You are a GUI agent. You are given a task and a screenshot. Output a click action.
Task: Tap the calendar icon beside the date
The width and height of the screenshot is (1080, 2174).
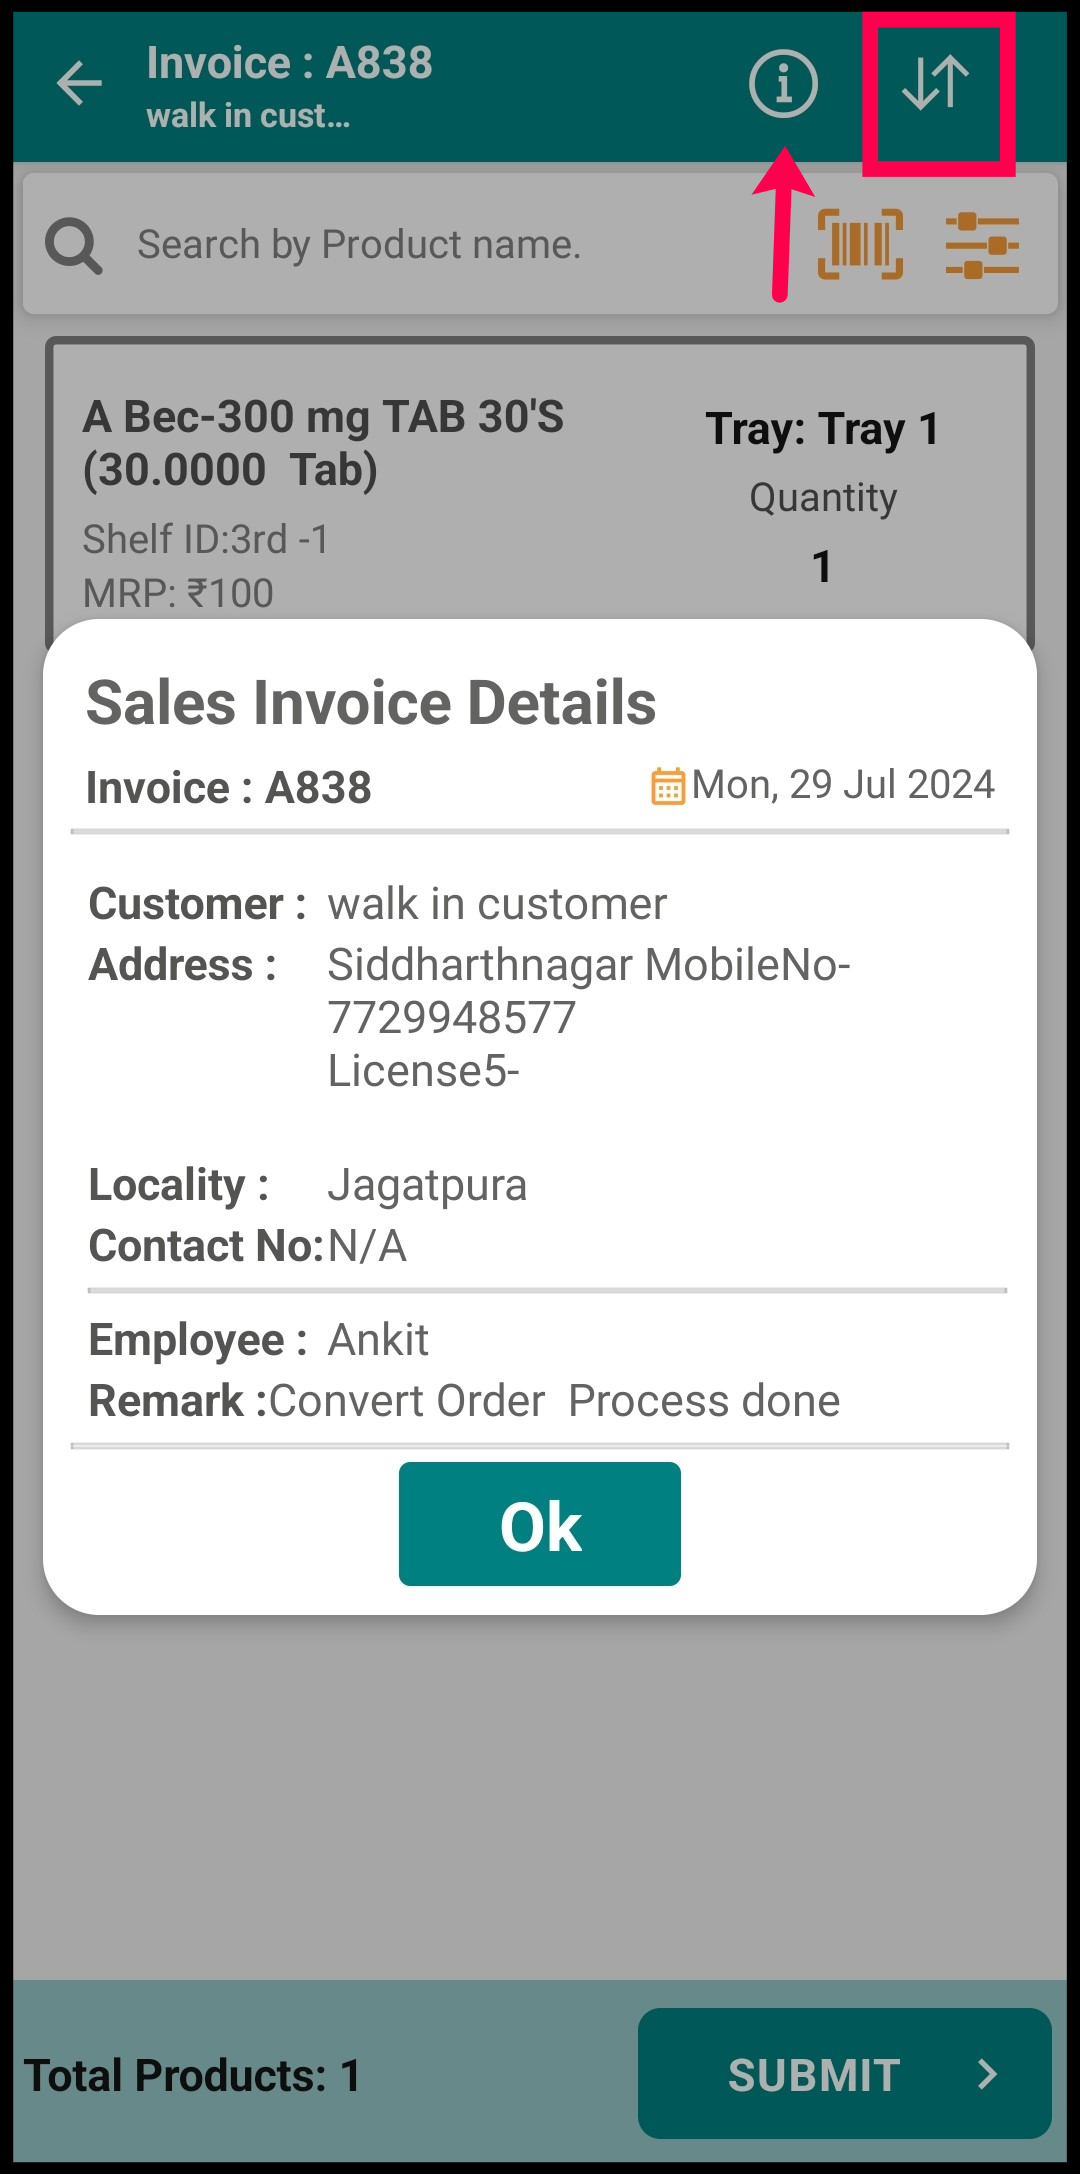coord(668,786)
